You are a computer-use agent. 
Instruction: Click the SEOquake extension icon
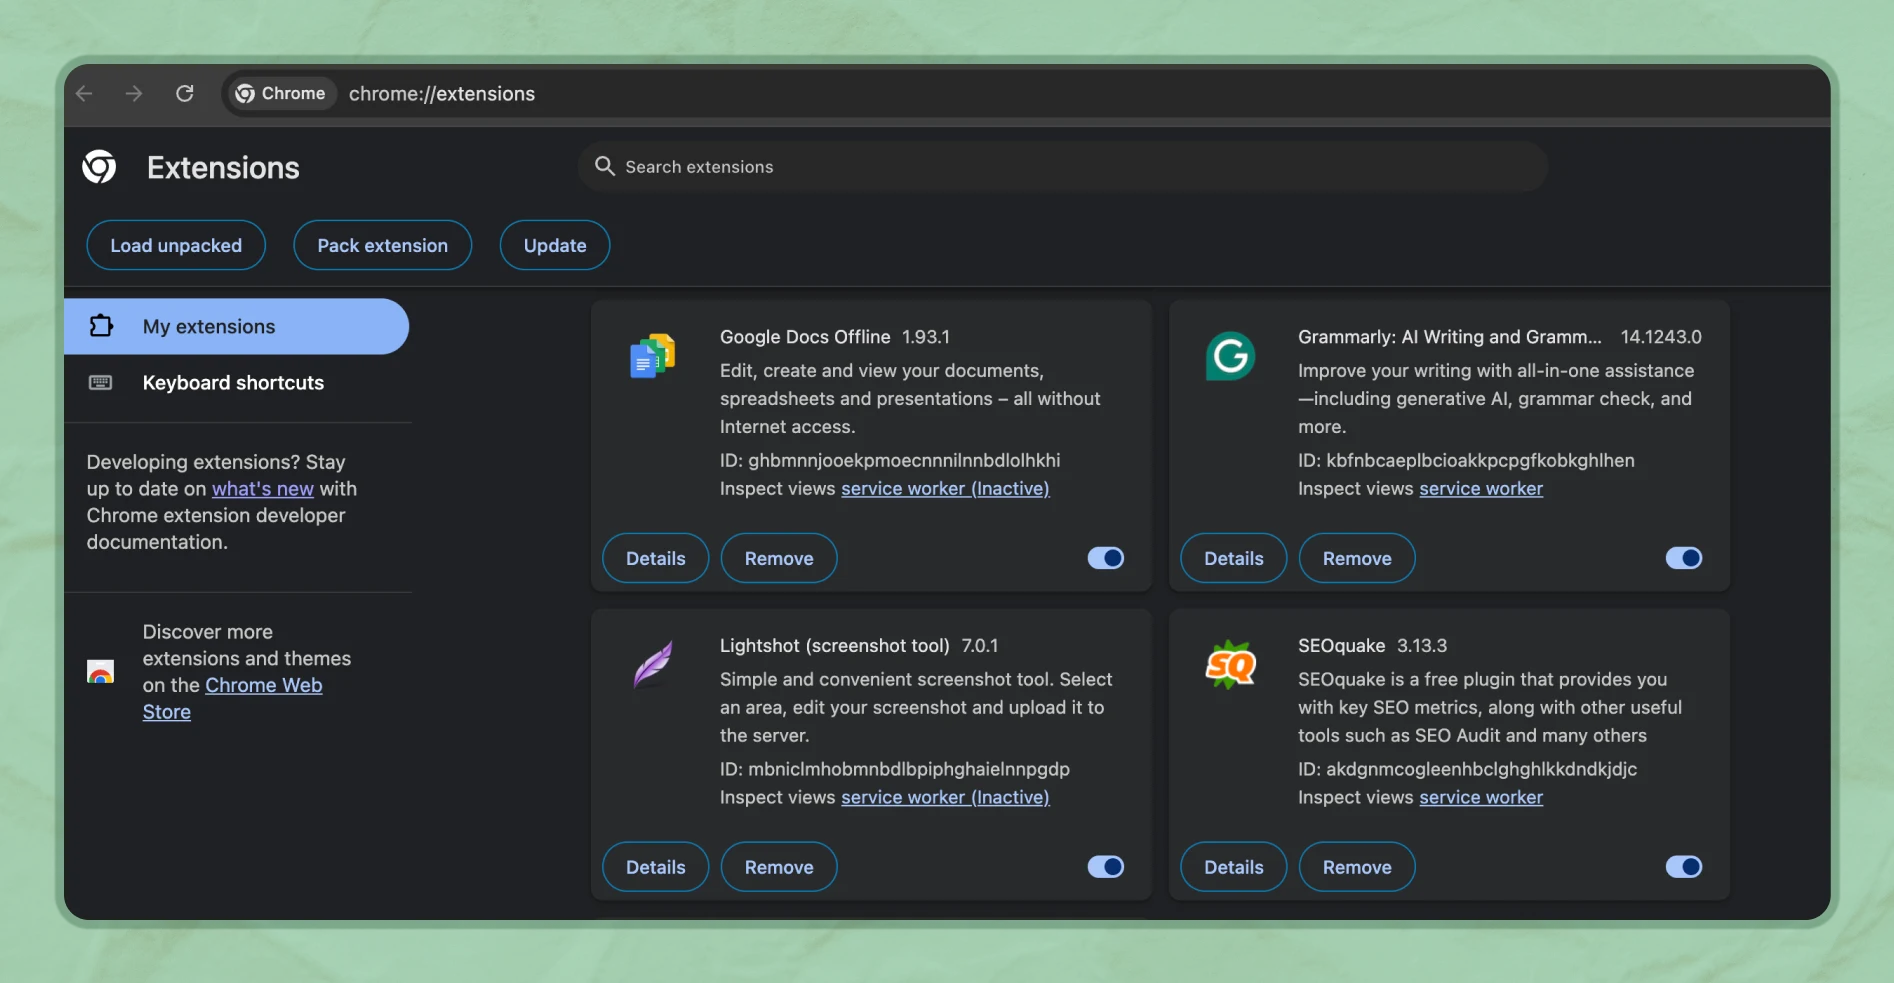point(1230,665)
